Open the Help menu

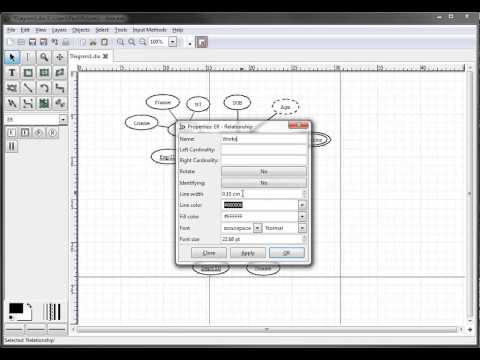(x=178, y=30)
